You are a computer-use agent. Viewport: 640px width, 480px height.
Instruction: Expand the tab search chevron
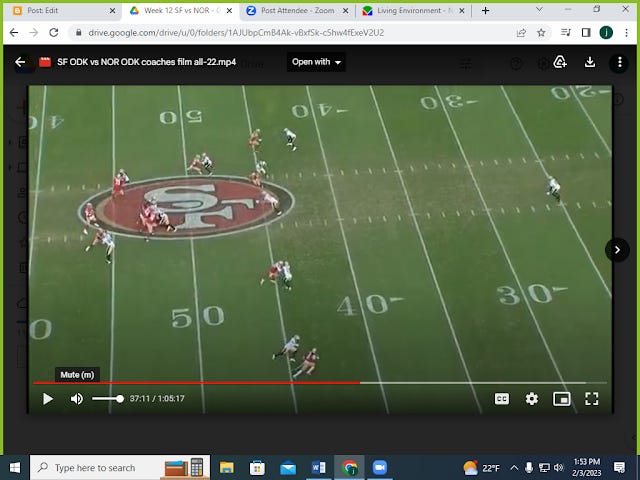coord(539,9)
